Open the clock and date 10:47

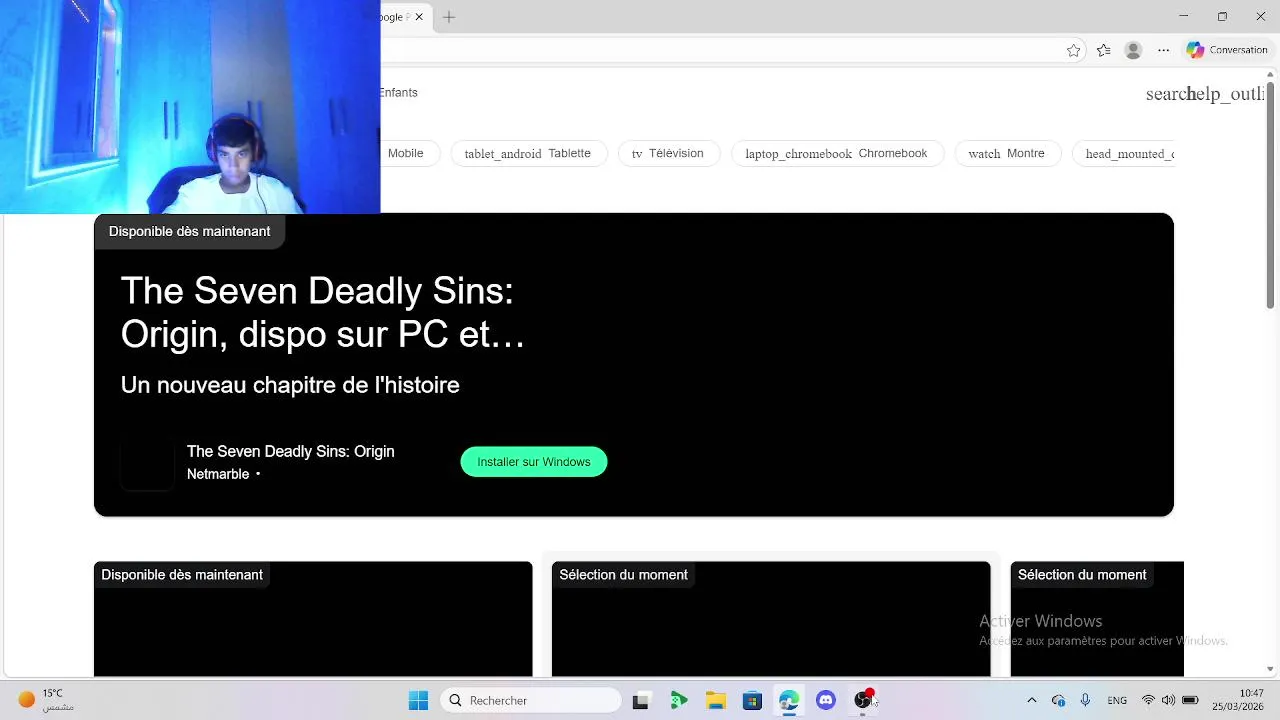point(1239,700)
